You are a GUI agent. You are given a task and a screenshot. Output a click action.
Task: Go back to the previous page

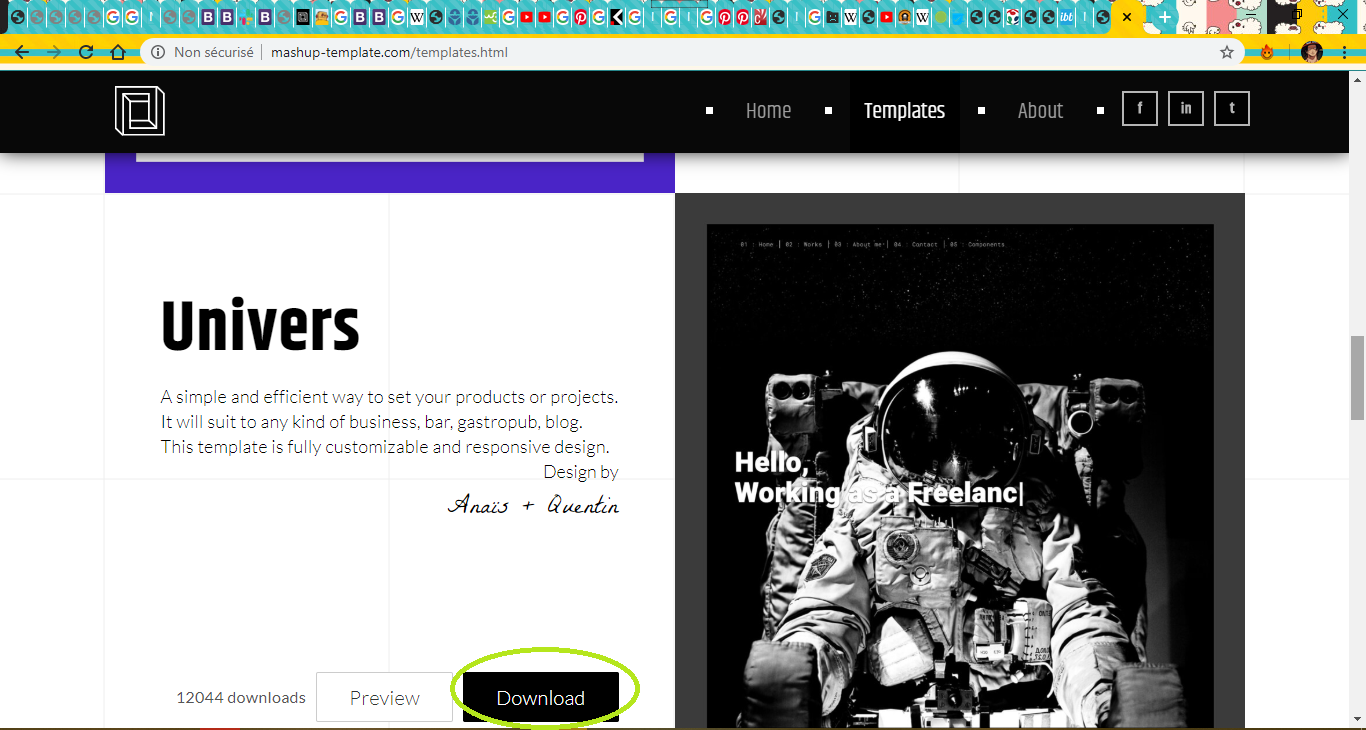[x=21, y=52]
